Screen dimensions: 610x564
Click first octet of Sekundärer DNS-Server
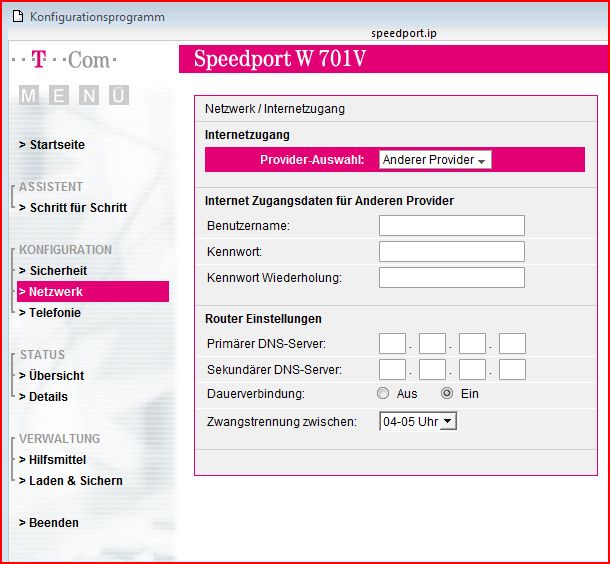coord(392,370)
